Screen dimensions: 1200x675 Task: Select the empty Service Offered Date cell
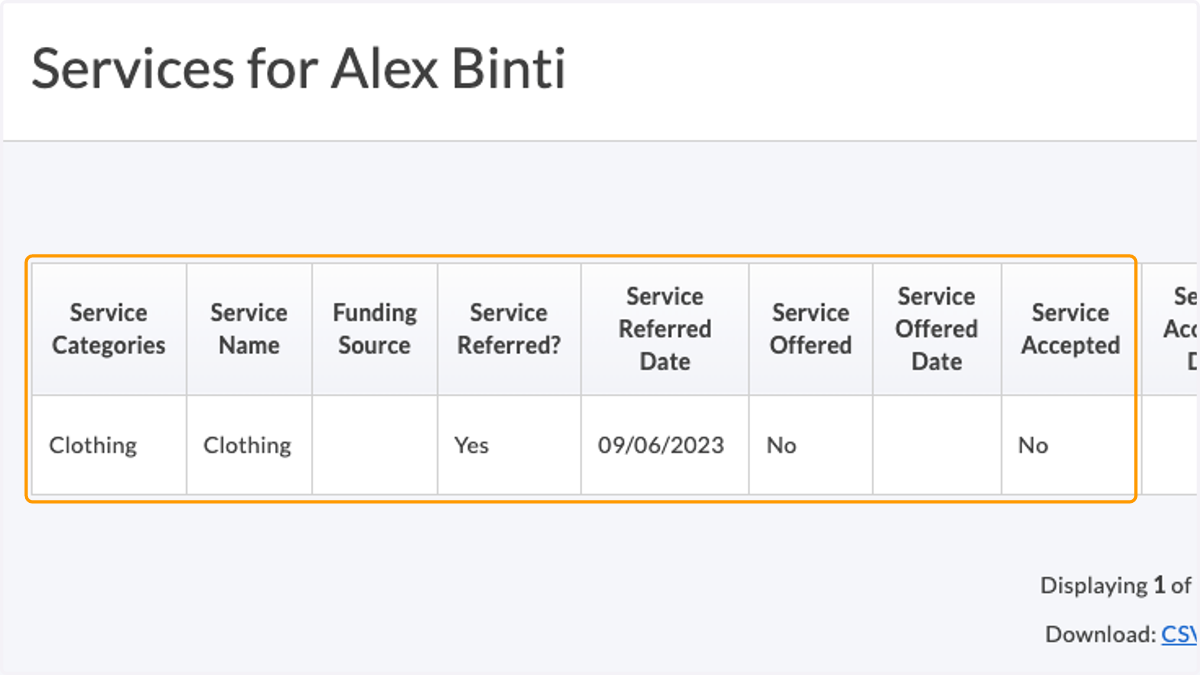click(x=937, y=445)
